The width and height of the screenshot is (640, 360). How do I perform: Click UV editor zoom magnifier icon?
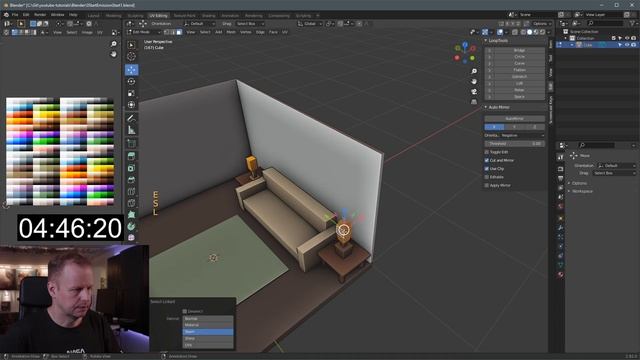[x=113, y=44]
